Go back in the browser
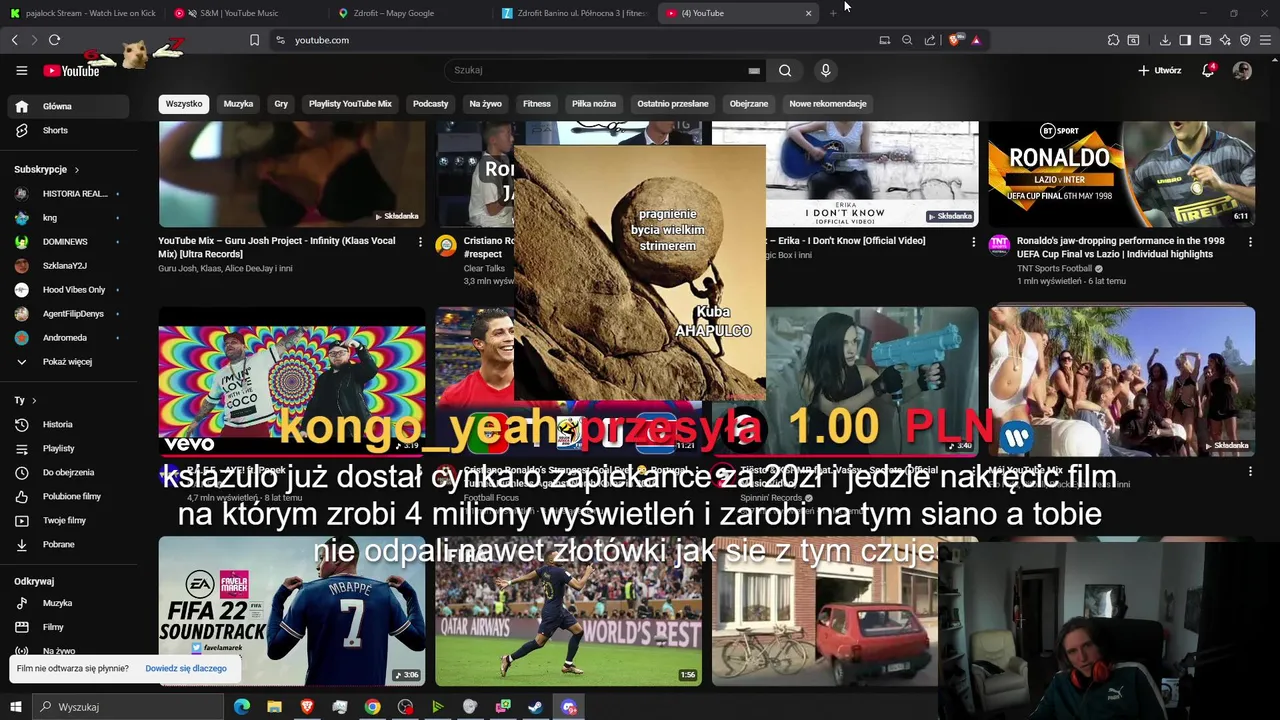The image size is (1280, 720). 14,40
